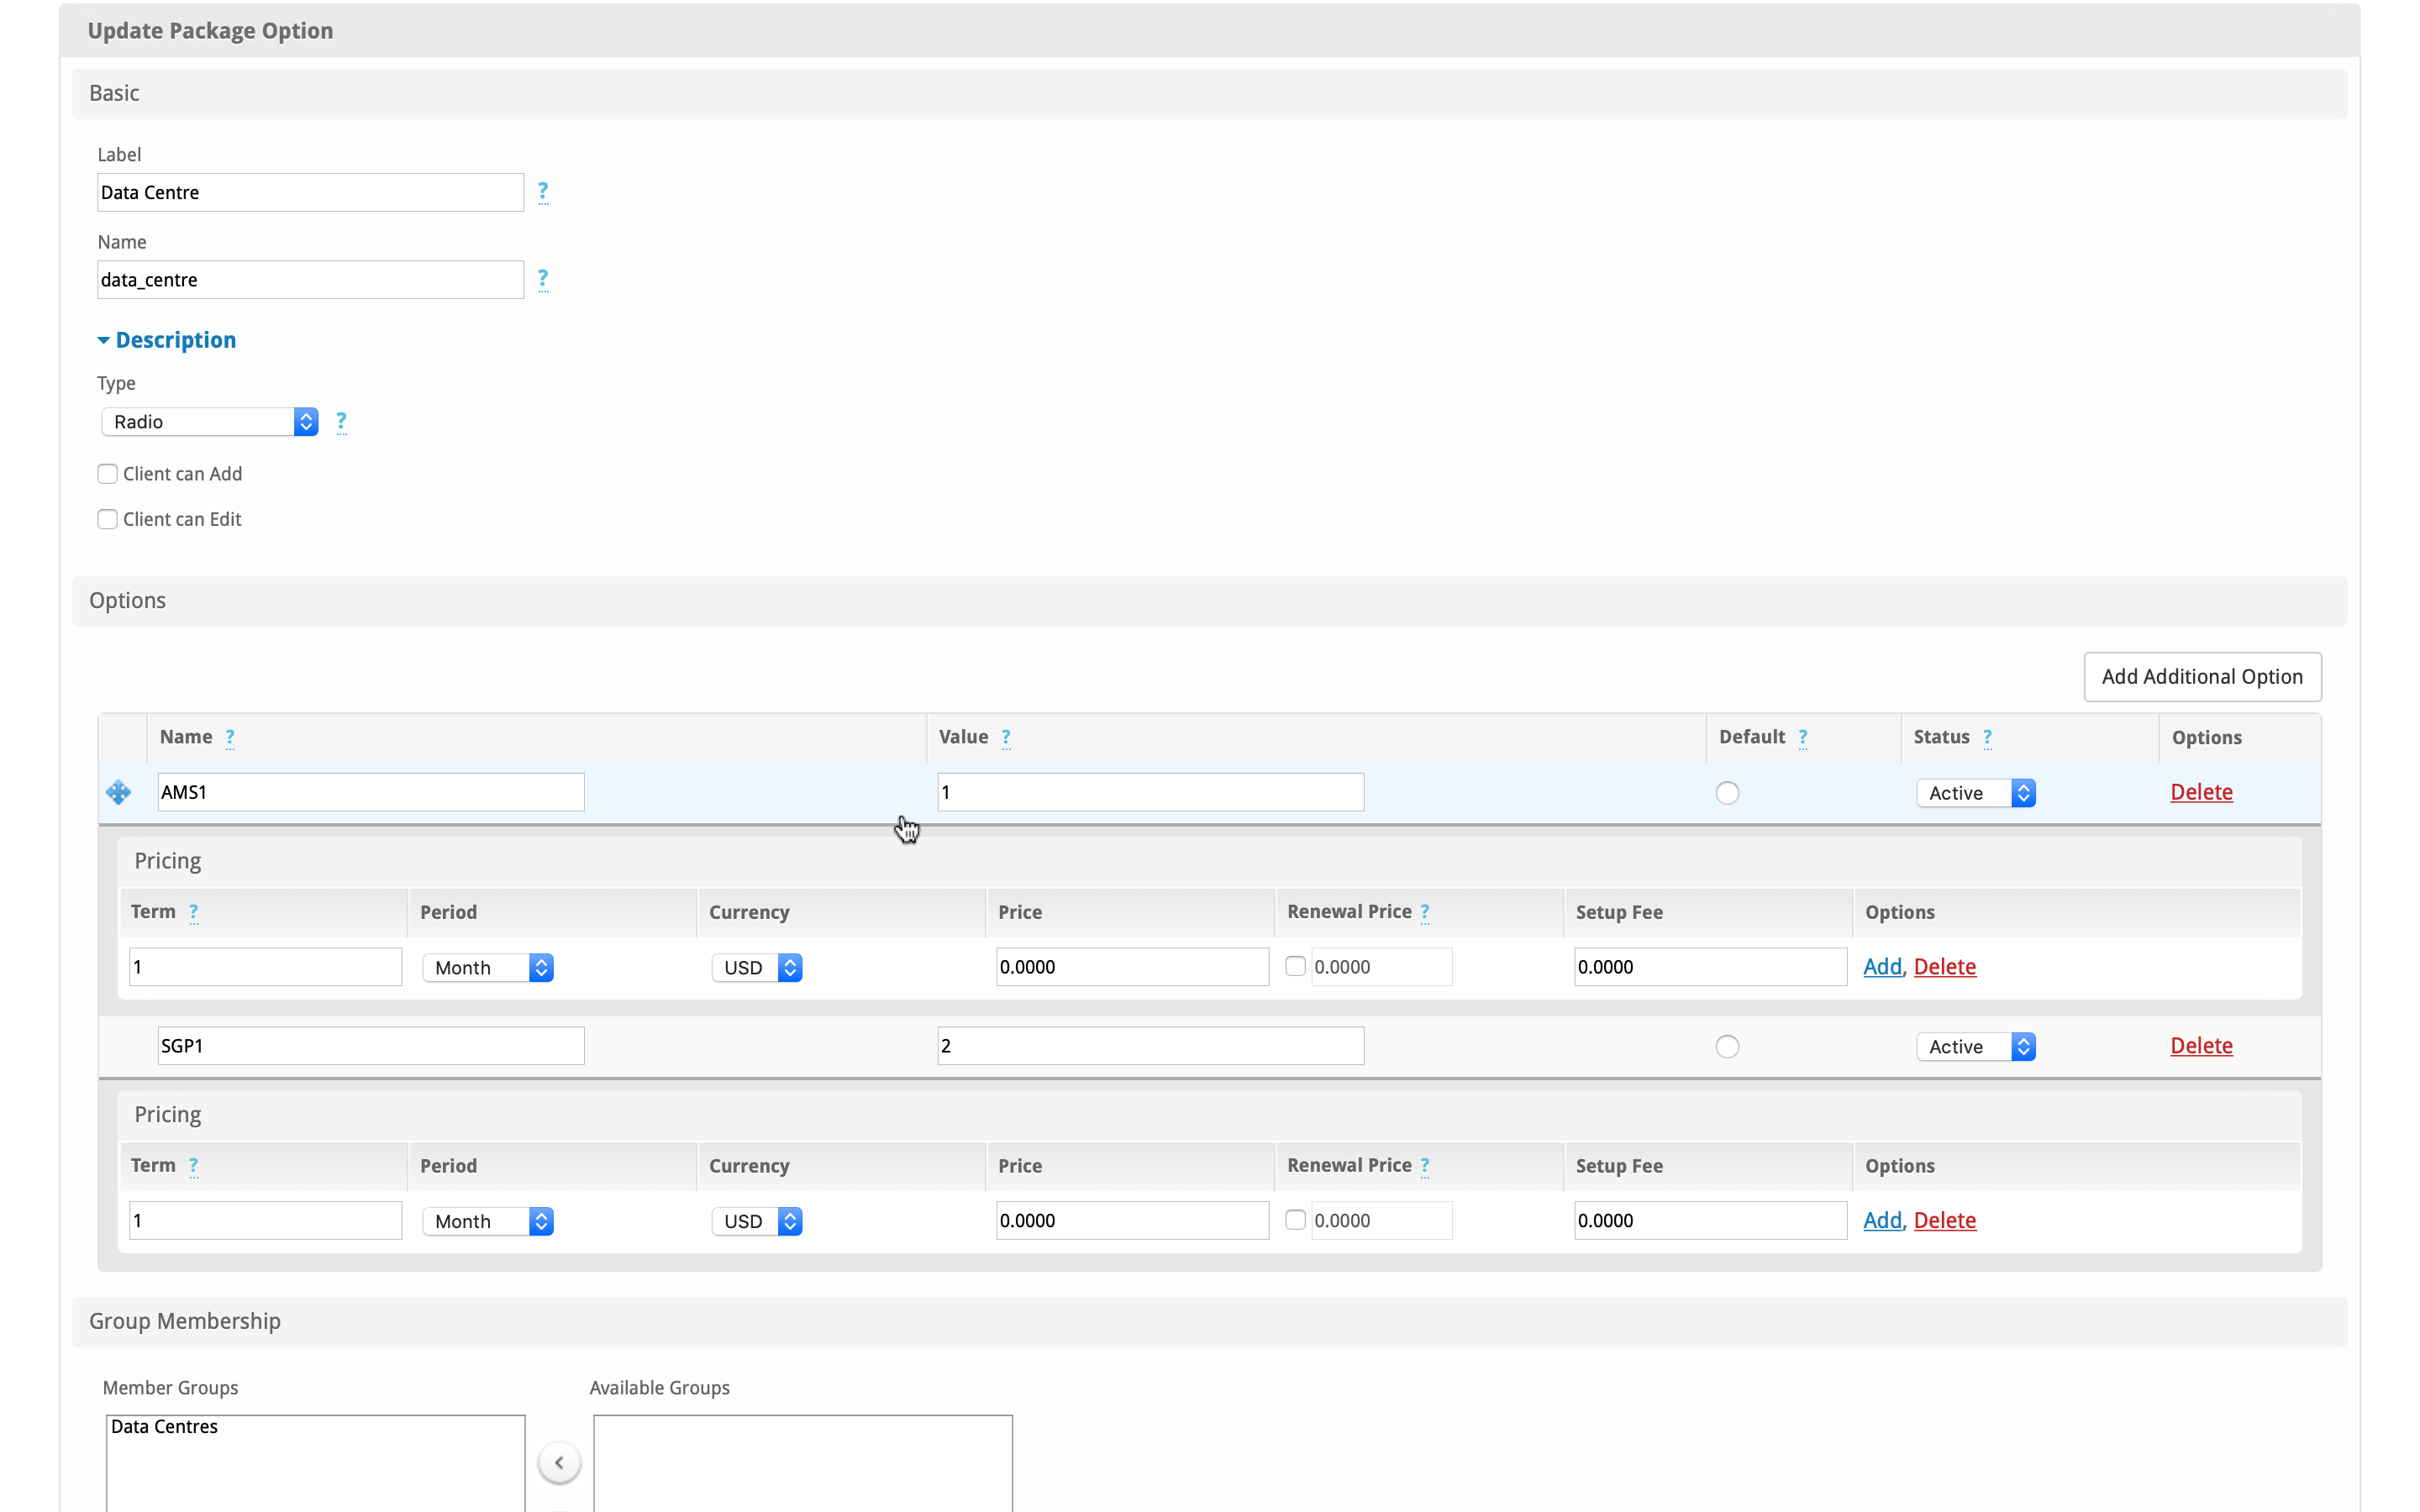Click the SGP1 option name field
The width and height of the screenshot is (2420, 1512).
[x=371, y=1046]
